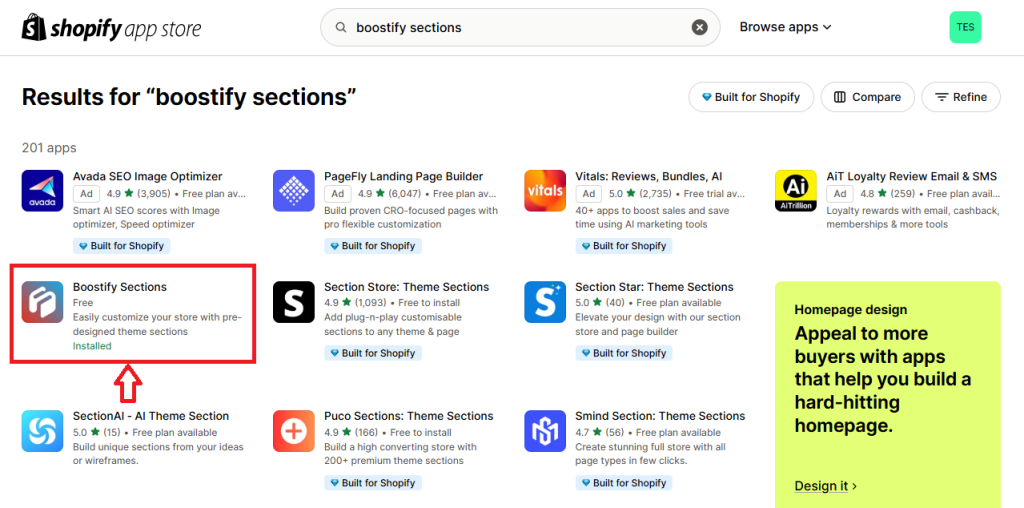Expand the Browse apps dropdown
This screenshot has height=508, width=1024.
pyautogui.click(x=785, y=27)
